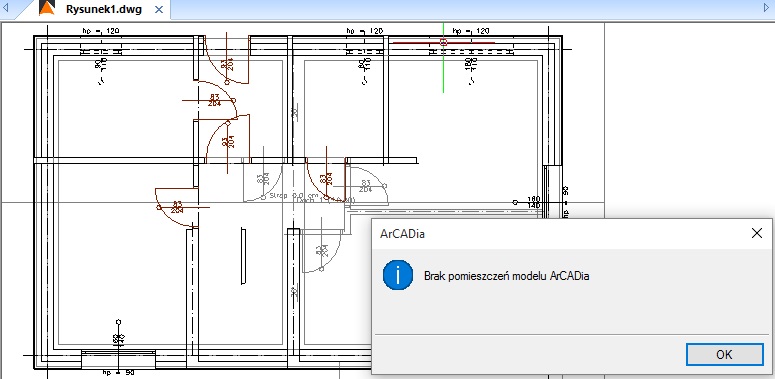The image size is (775, 379).
Task: Click the 180/140 window dimension label
Action: [x=534, y=202]
